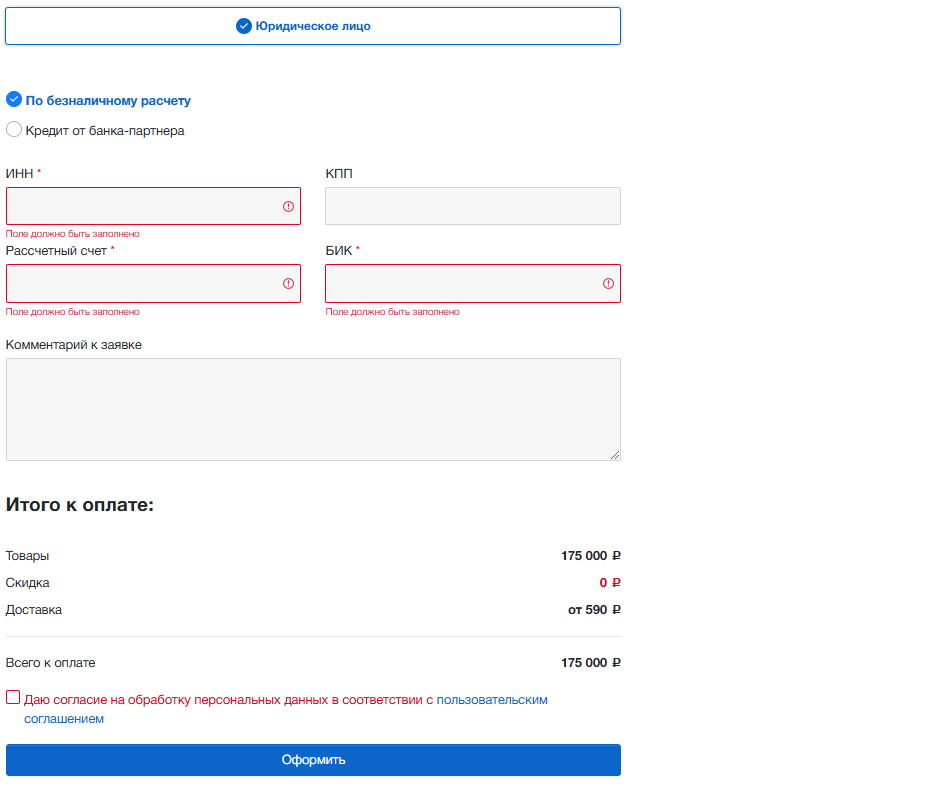Screen dimensions: 948x786
Task: Click the Товары amount 175 000 ₽
Action: pos(591,556)
